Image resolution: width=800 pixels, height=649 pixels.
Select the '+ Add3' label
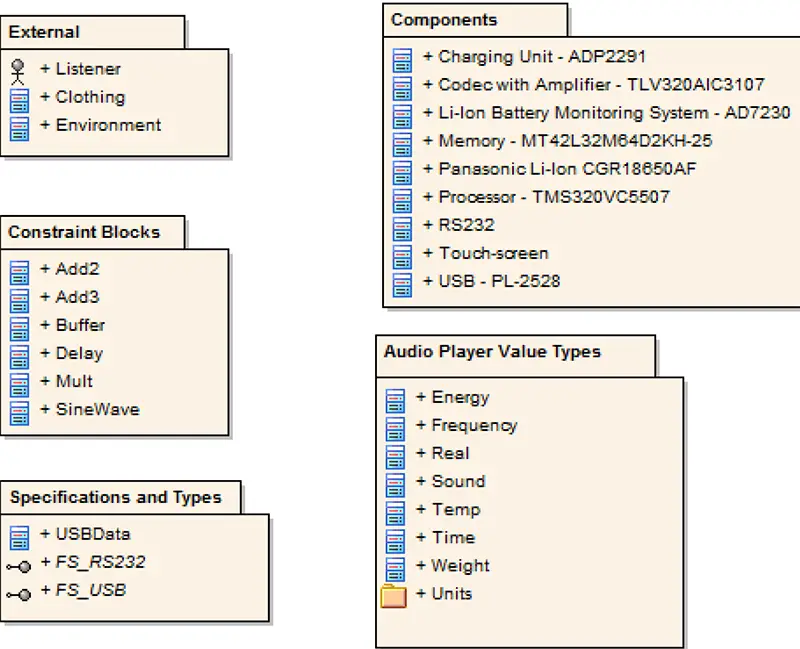coord(70,297)
